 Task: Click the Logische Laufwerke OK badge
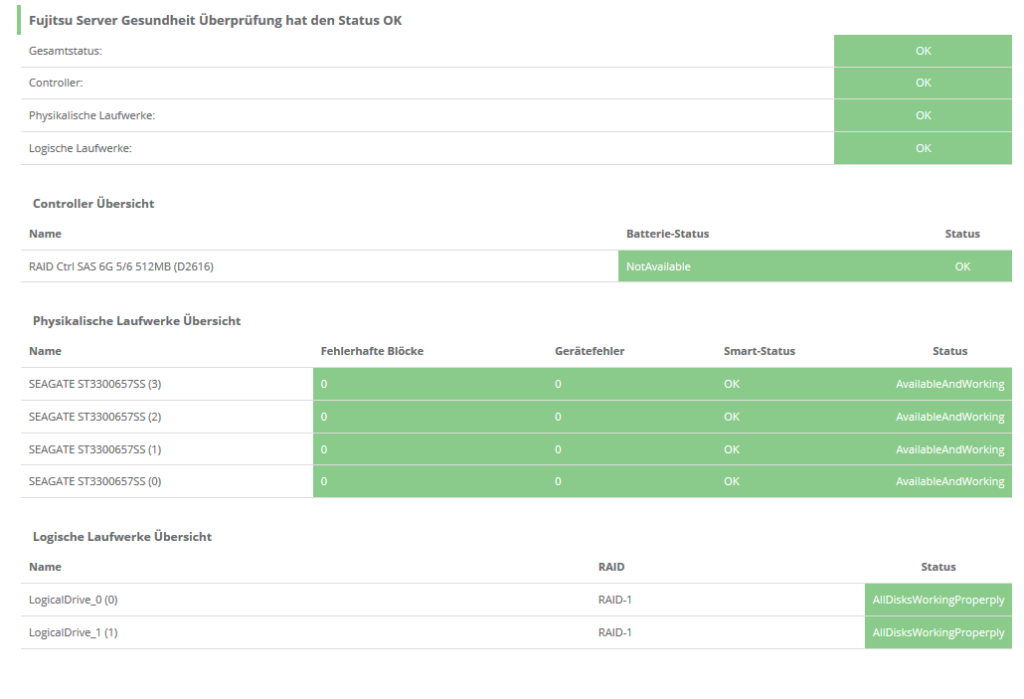tap(921, 148)
